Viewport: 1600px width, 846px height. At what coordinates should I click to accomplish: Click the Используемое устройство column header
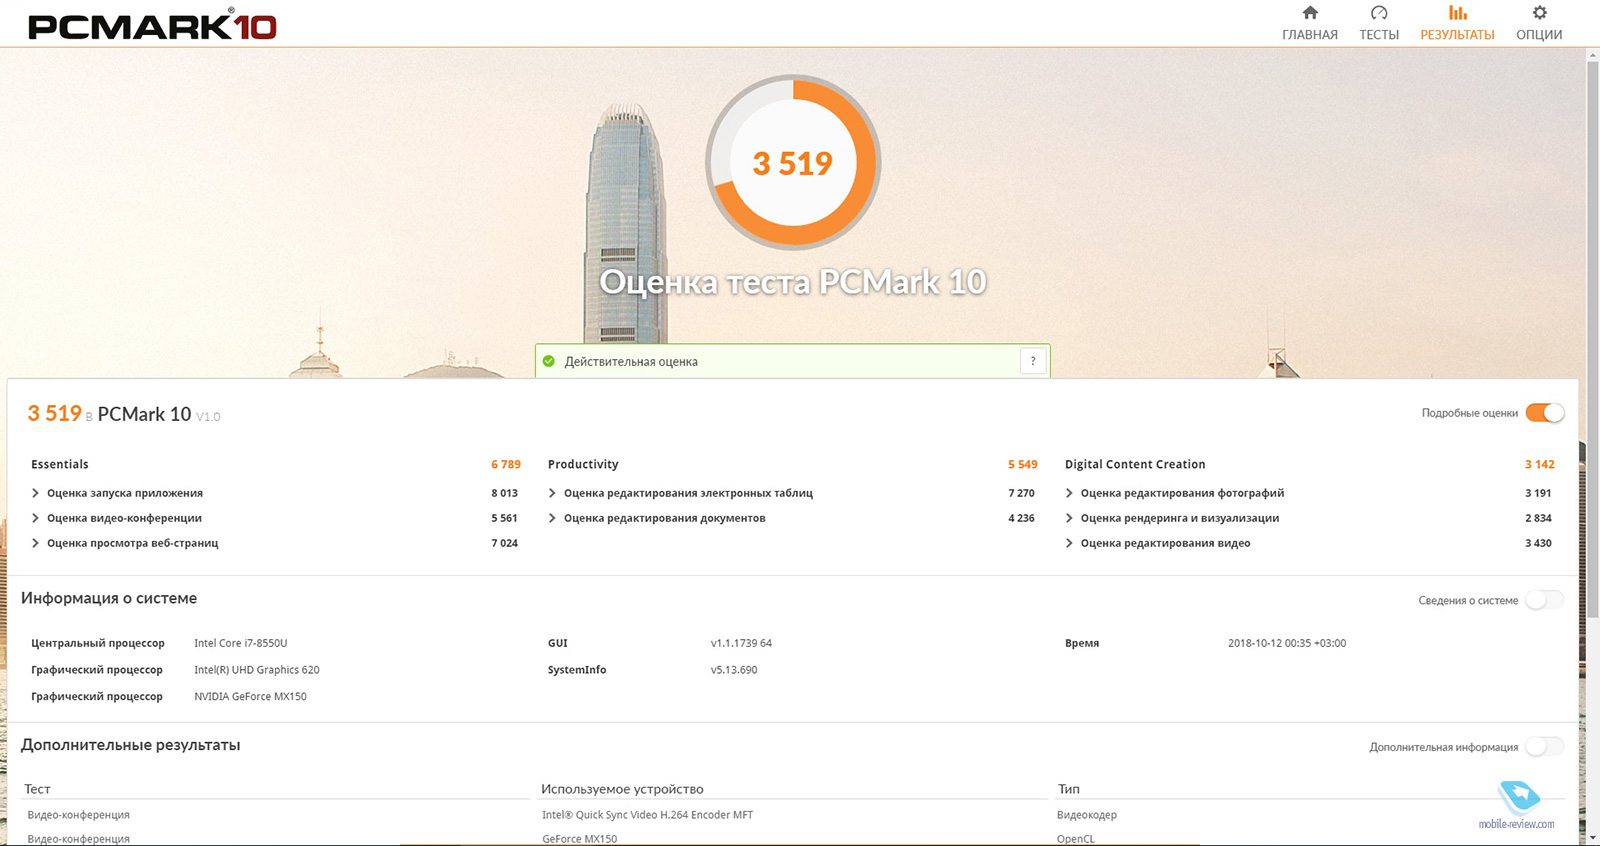pos(622,789)
